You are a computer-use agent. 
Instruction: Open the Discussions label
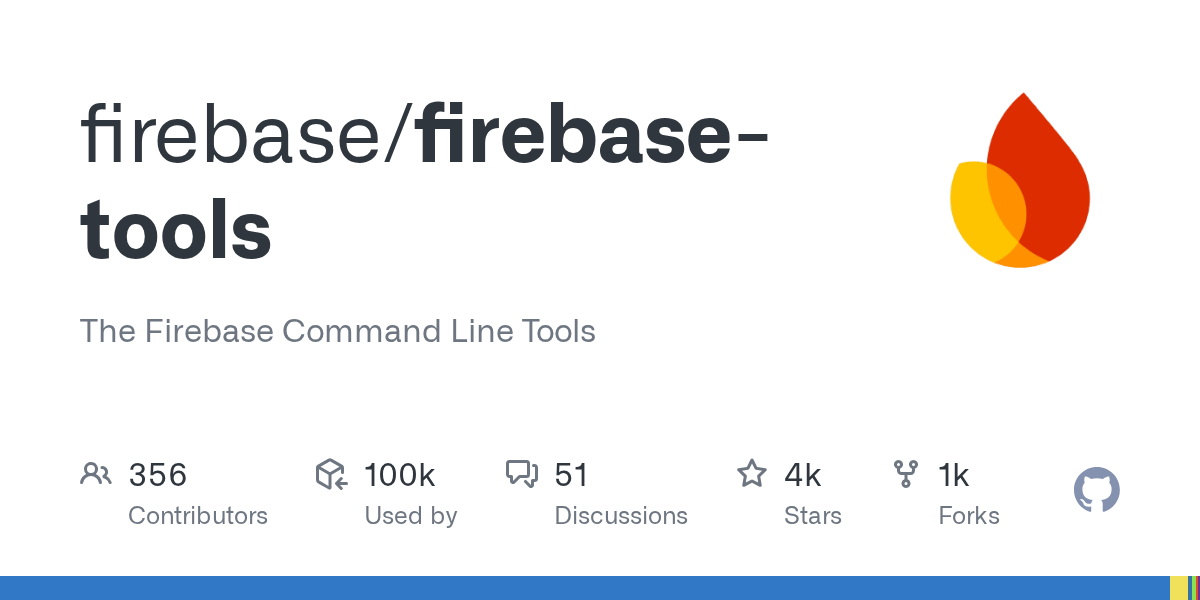click(621, 516)
